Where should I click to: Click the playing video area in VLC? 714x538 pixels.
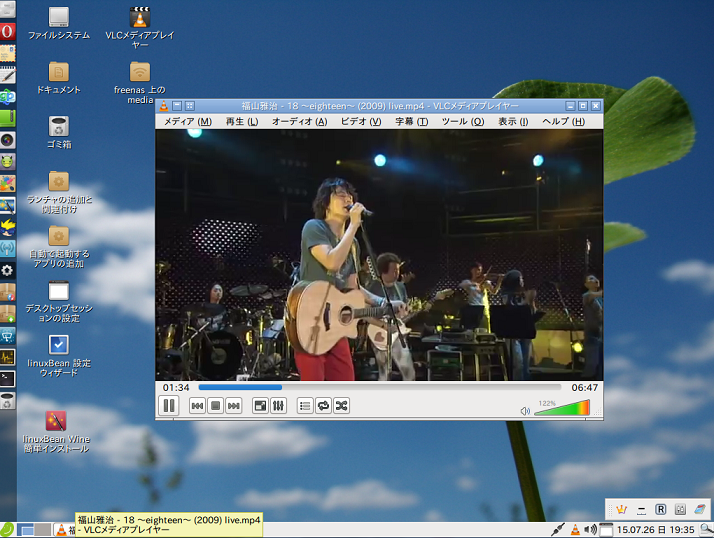coord(379,255)
